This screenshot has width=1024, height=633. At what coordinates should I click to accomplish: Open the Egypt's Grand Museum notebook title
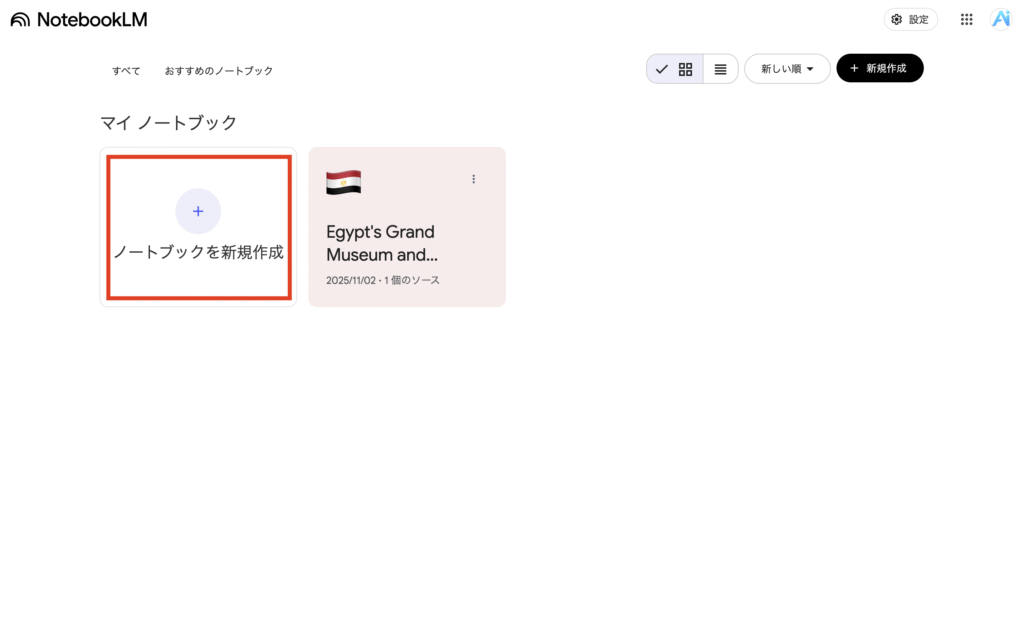pyautogui.click(x=381, y=243)
